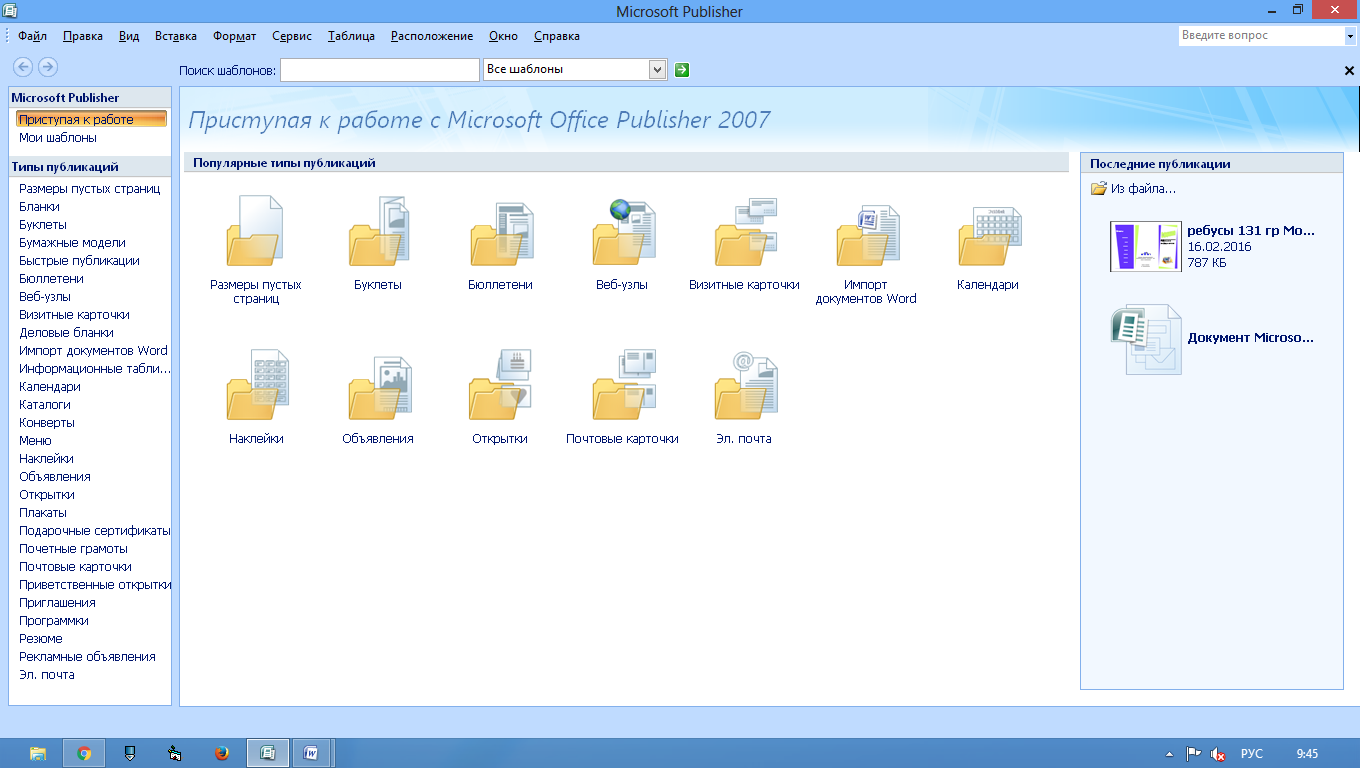Screen dimensions: 1360x768
Task: Open the Визитные карточки folder icon
Action: tap(745, 231)
